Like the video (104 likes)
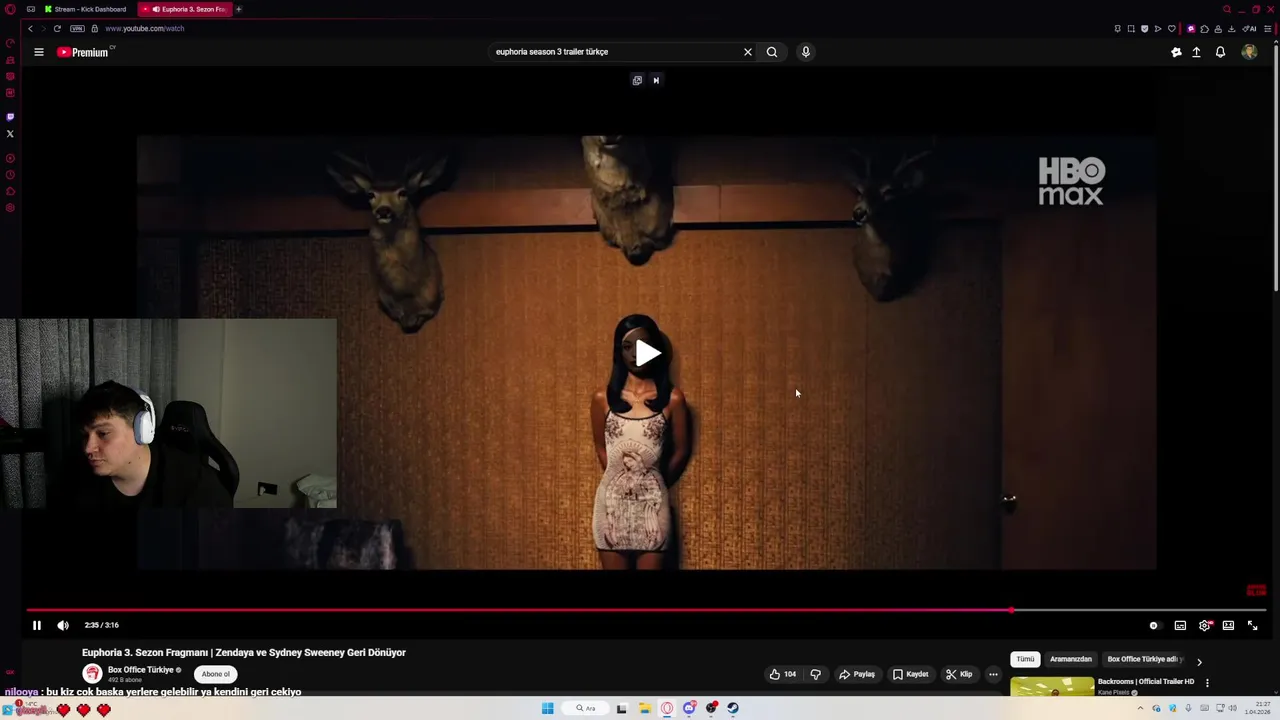Screen dimensions: 1280x720 pos(782,674)
